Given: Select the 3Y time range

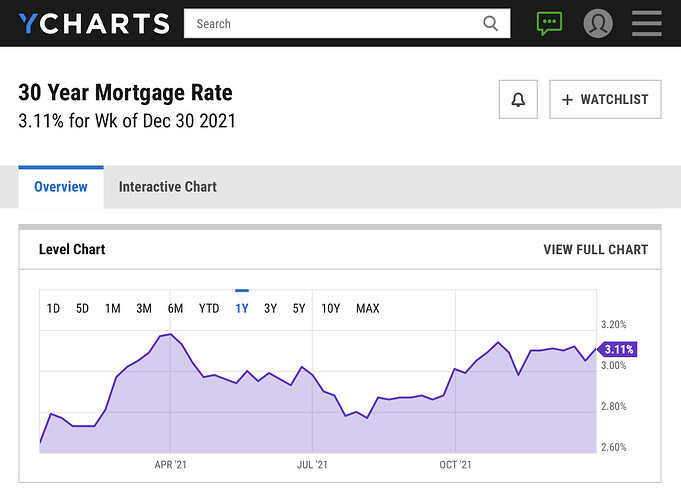Looking at the screenshot, I should click(x=270, y=308).
